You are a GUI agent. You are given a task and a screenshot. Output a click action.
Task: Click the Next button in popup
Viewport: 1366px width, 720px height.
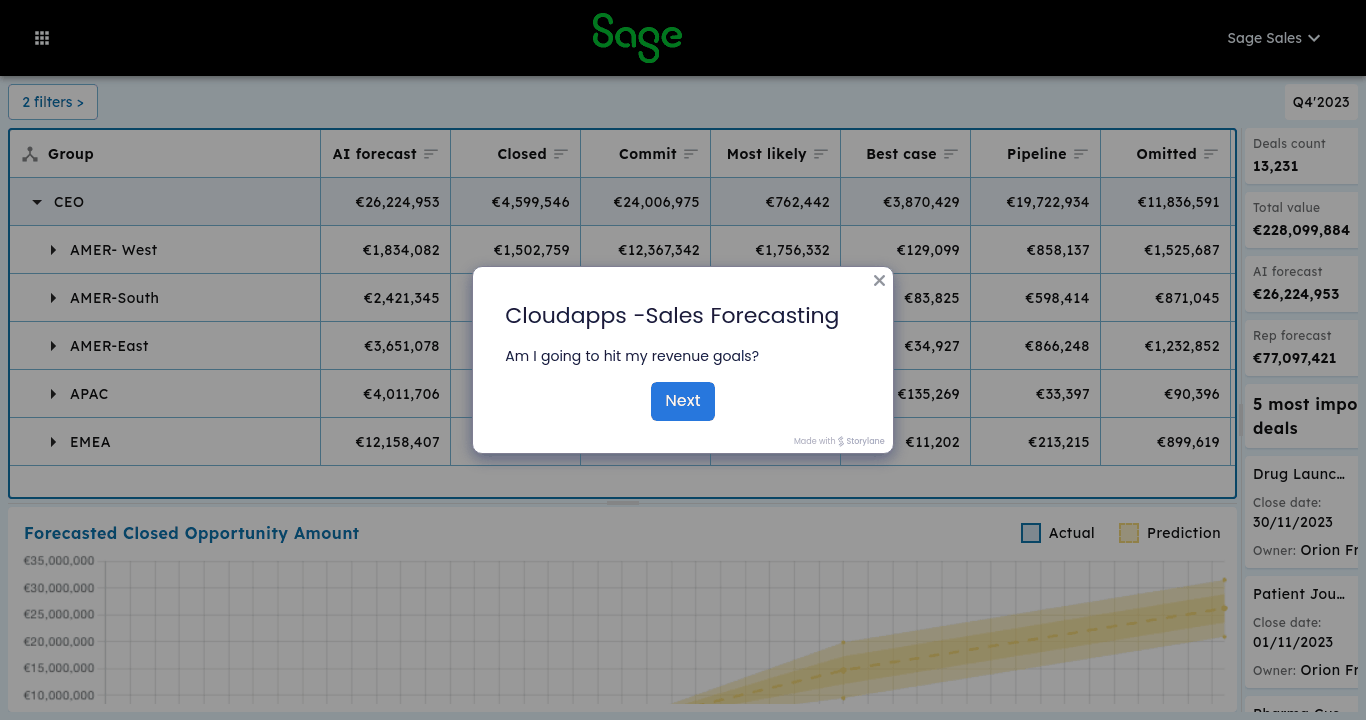683,401
